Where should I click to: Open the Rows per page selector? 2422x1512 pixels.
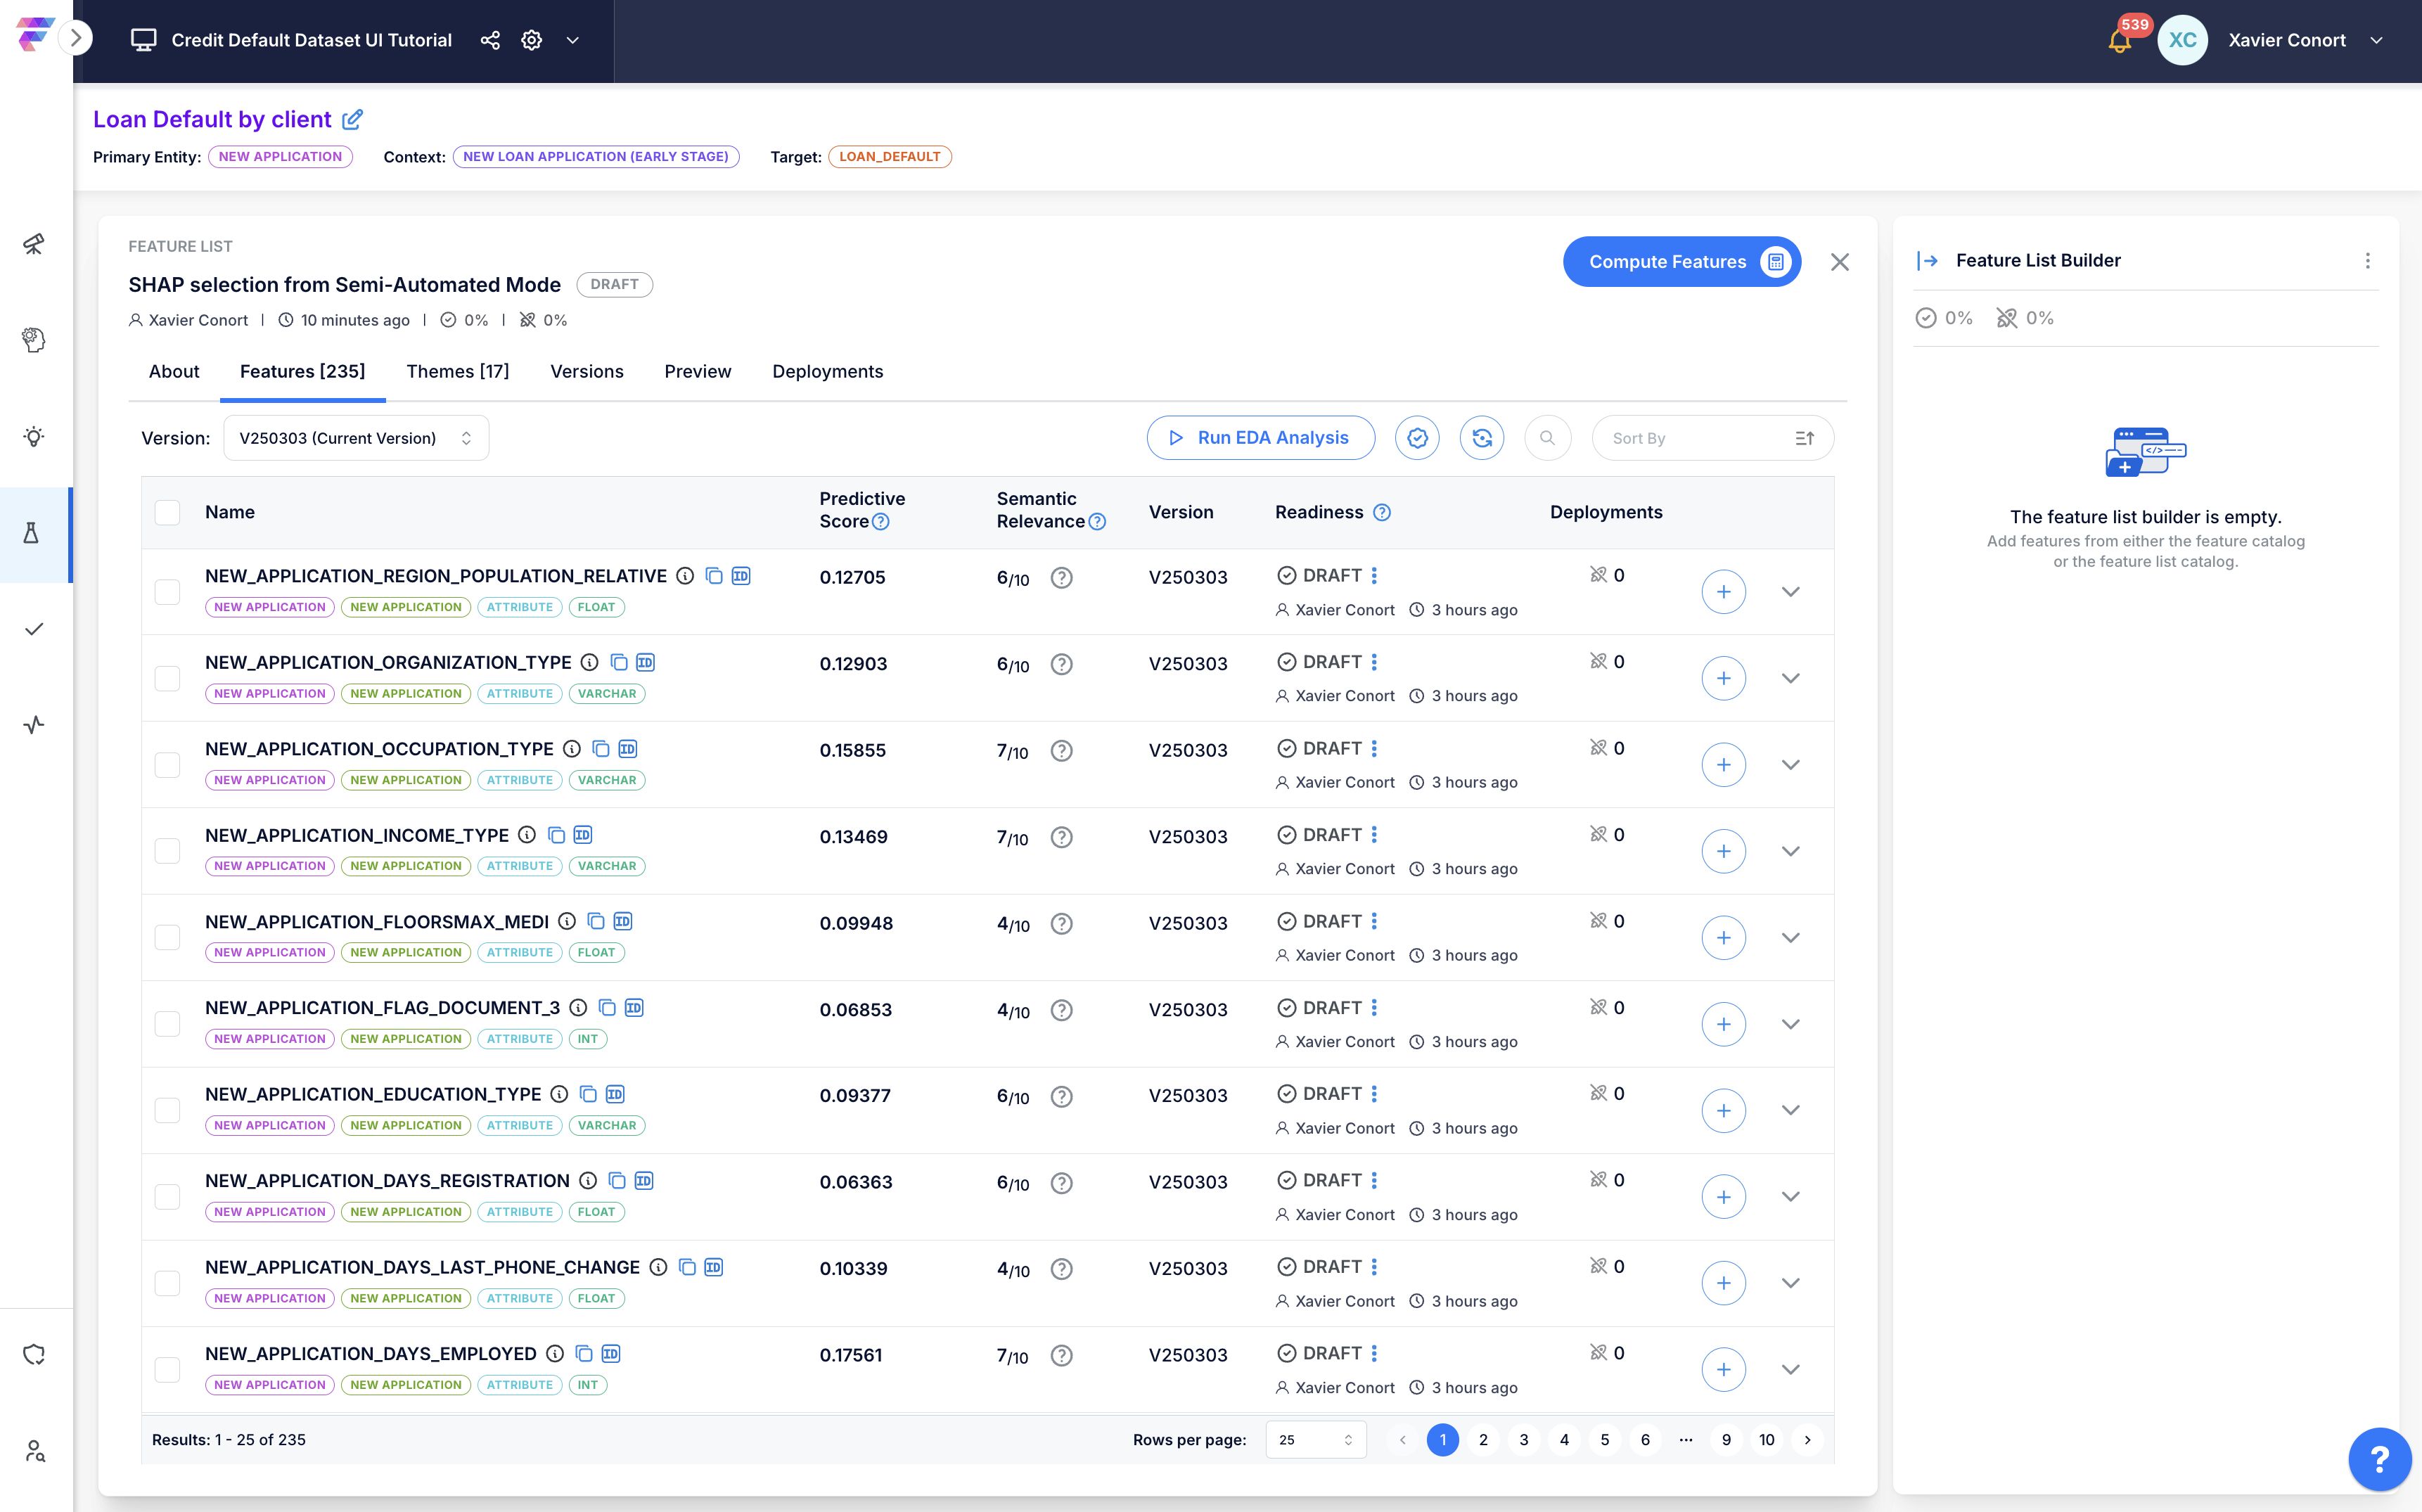point(1315,1439)
